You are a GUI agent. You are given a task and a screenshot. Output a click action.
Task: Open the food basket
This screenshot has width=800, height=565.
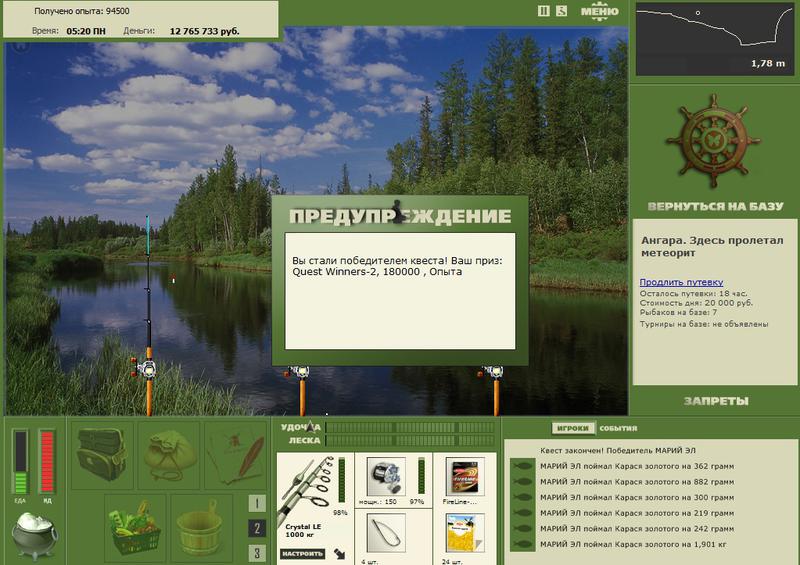pyautogui.click(x=135, y=527)
